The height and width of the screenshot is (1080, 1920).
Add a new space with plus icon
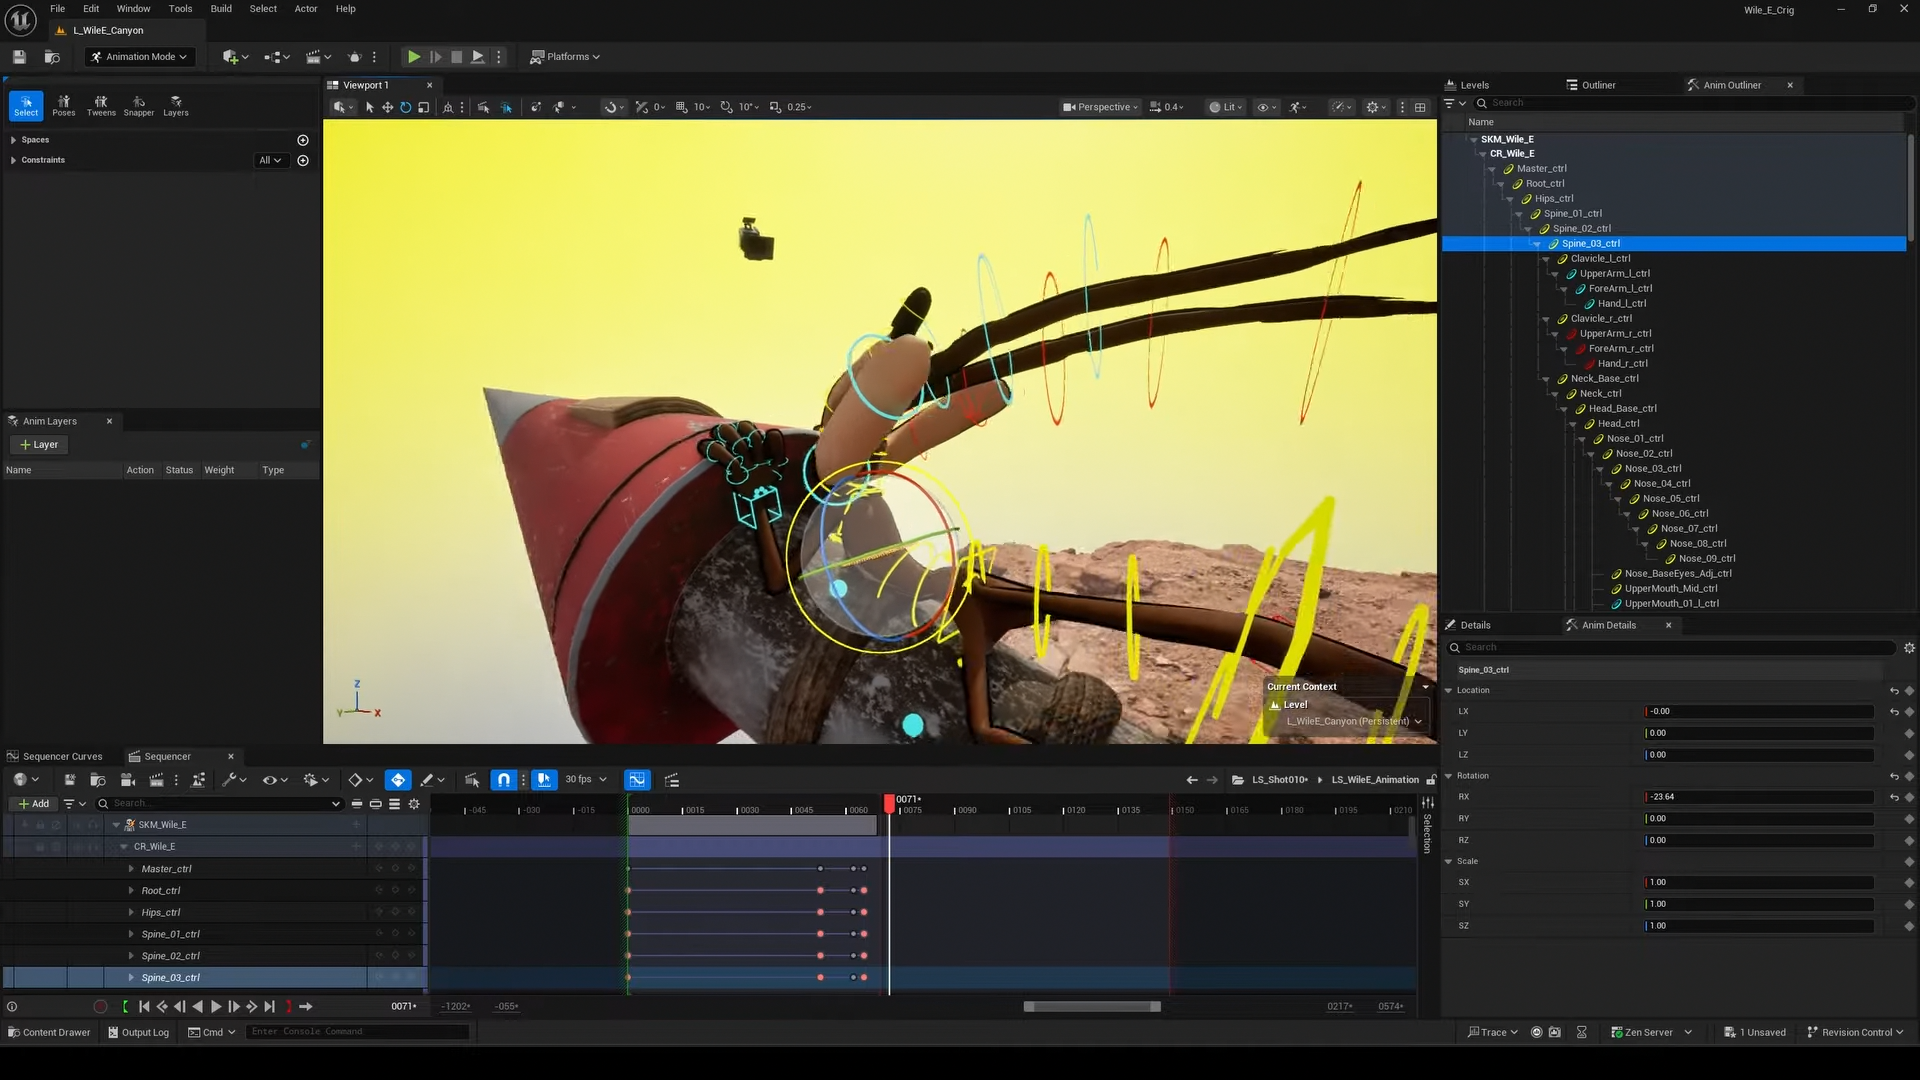click(303, 140)
